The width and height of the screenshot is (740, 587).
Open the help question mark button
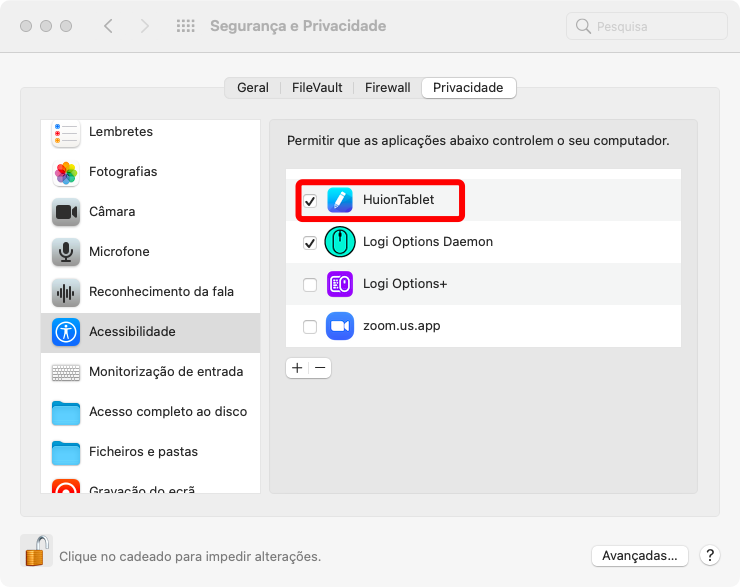709,555
